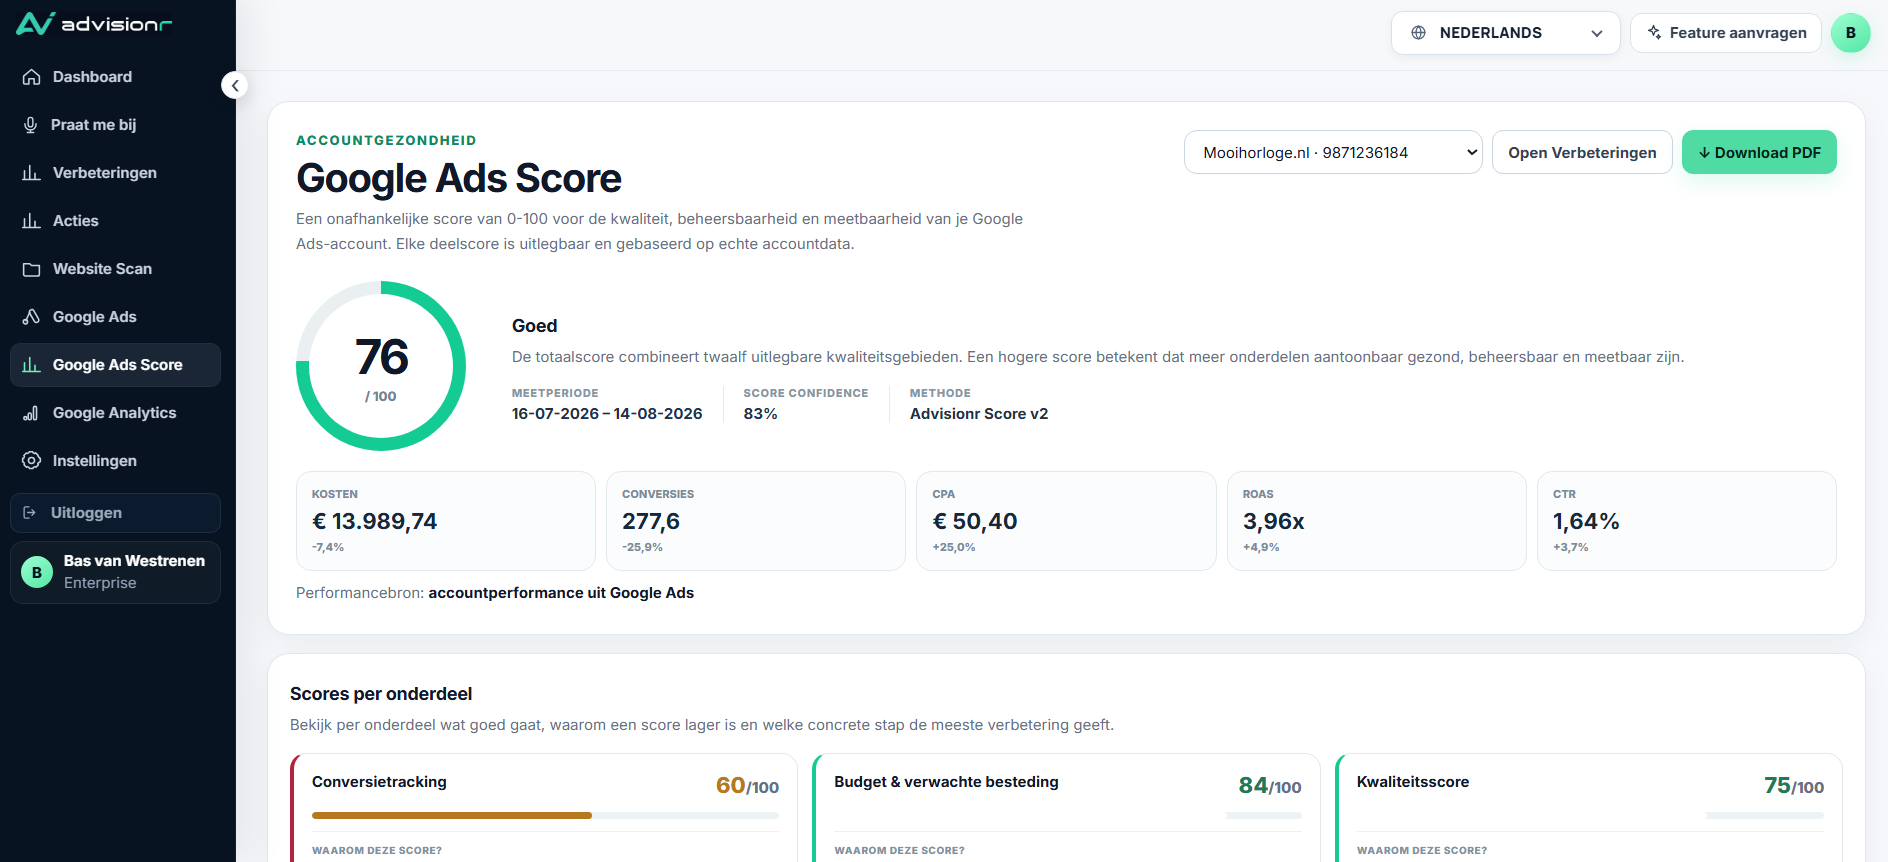Screen dimensions: 1888x862
Task: Click the globe icon in language selector
Action: (x=1418, y=33)
